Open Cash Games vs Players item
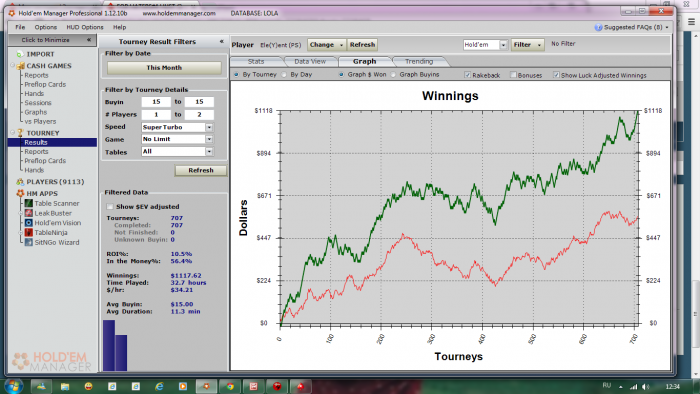Viewport: 700px width, 394px height. (x=40, y=121)
